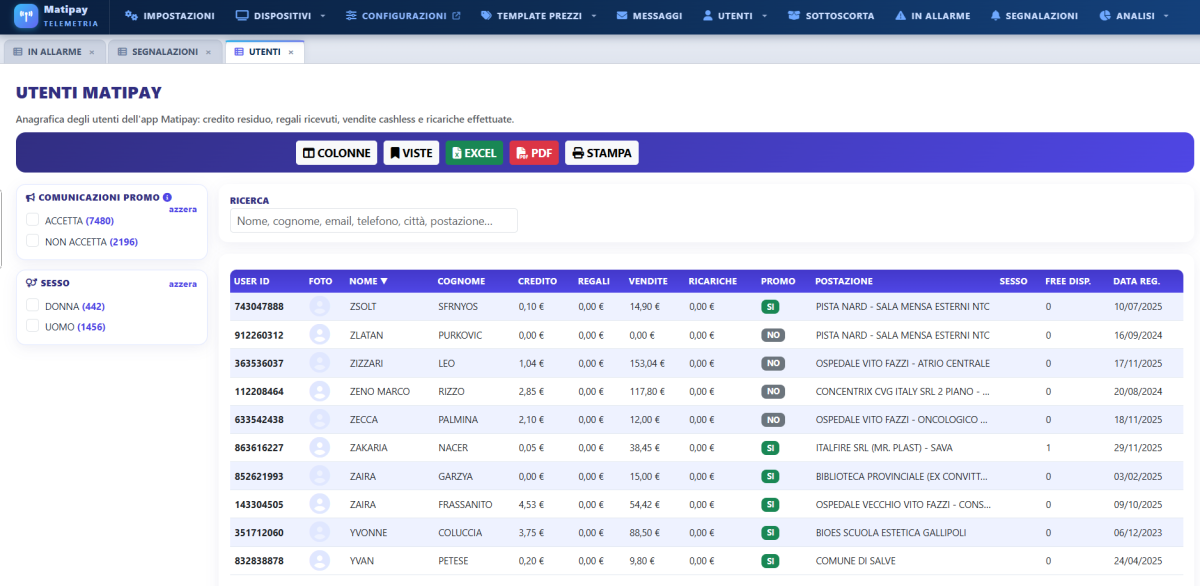The width and height of the screenshot is (1200, 586).
Task: Expand the Template Prezzi dropdown
Action: (538, 16)
